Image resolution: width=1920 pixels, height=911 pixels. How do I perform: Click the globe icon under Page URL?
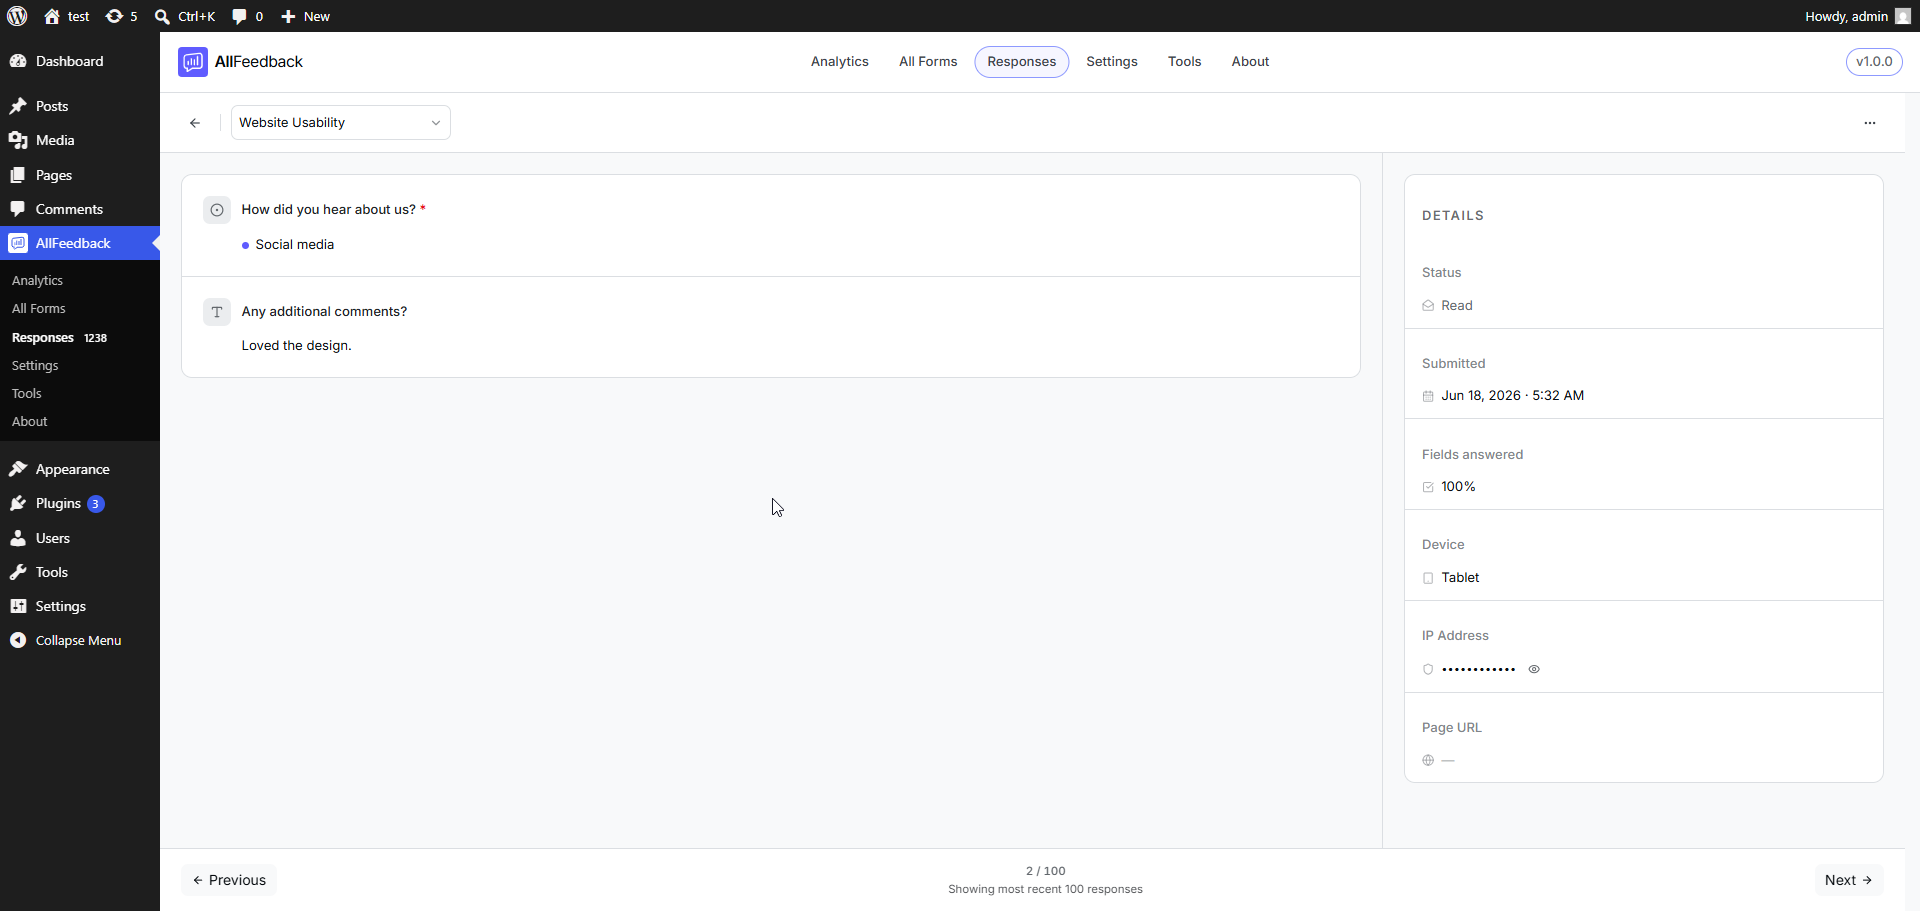point(1428,760)
